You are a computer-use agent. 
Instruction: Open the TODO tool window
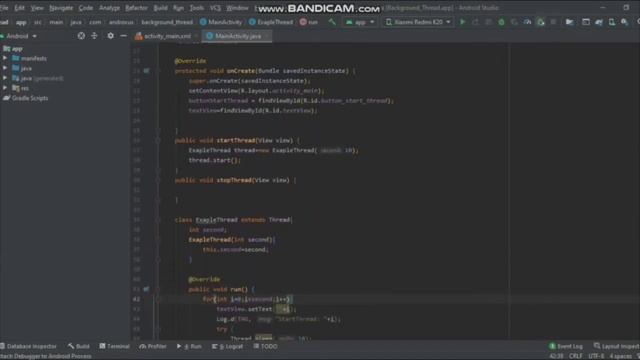pyautogui.click(x=265, y=346)
